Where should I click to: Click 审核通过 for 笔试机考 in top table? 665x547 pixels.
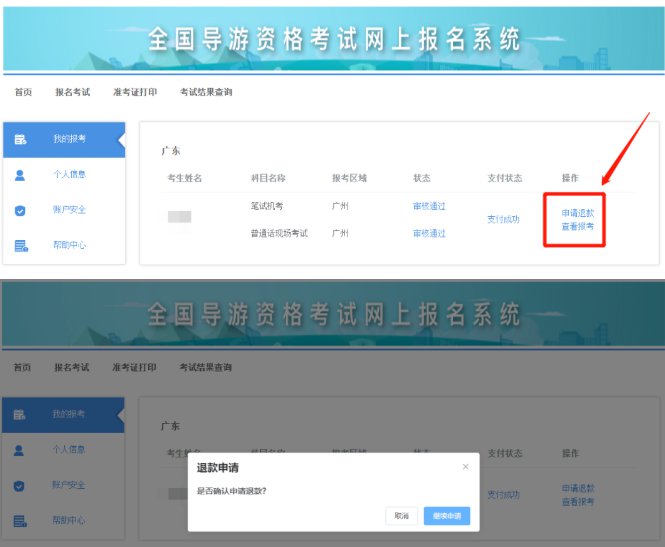point(429,206)
